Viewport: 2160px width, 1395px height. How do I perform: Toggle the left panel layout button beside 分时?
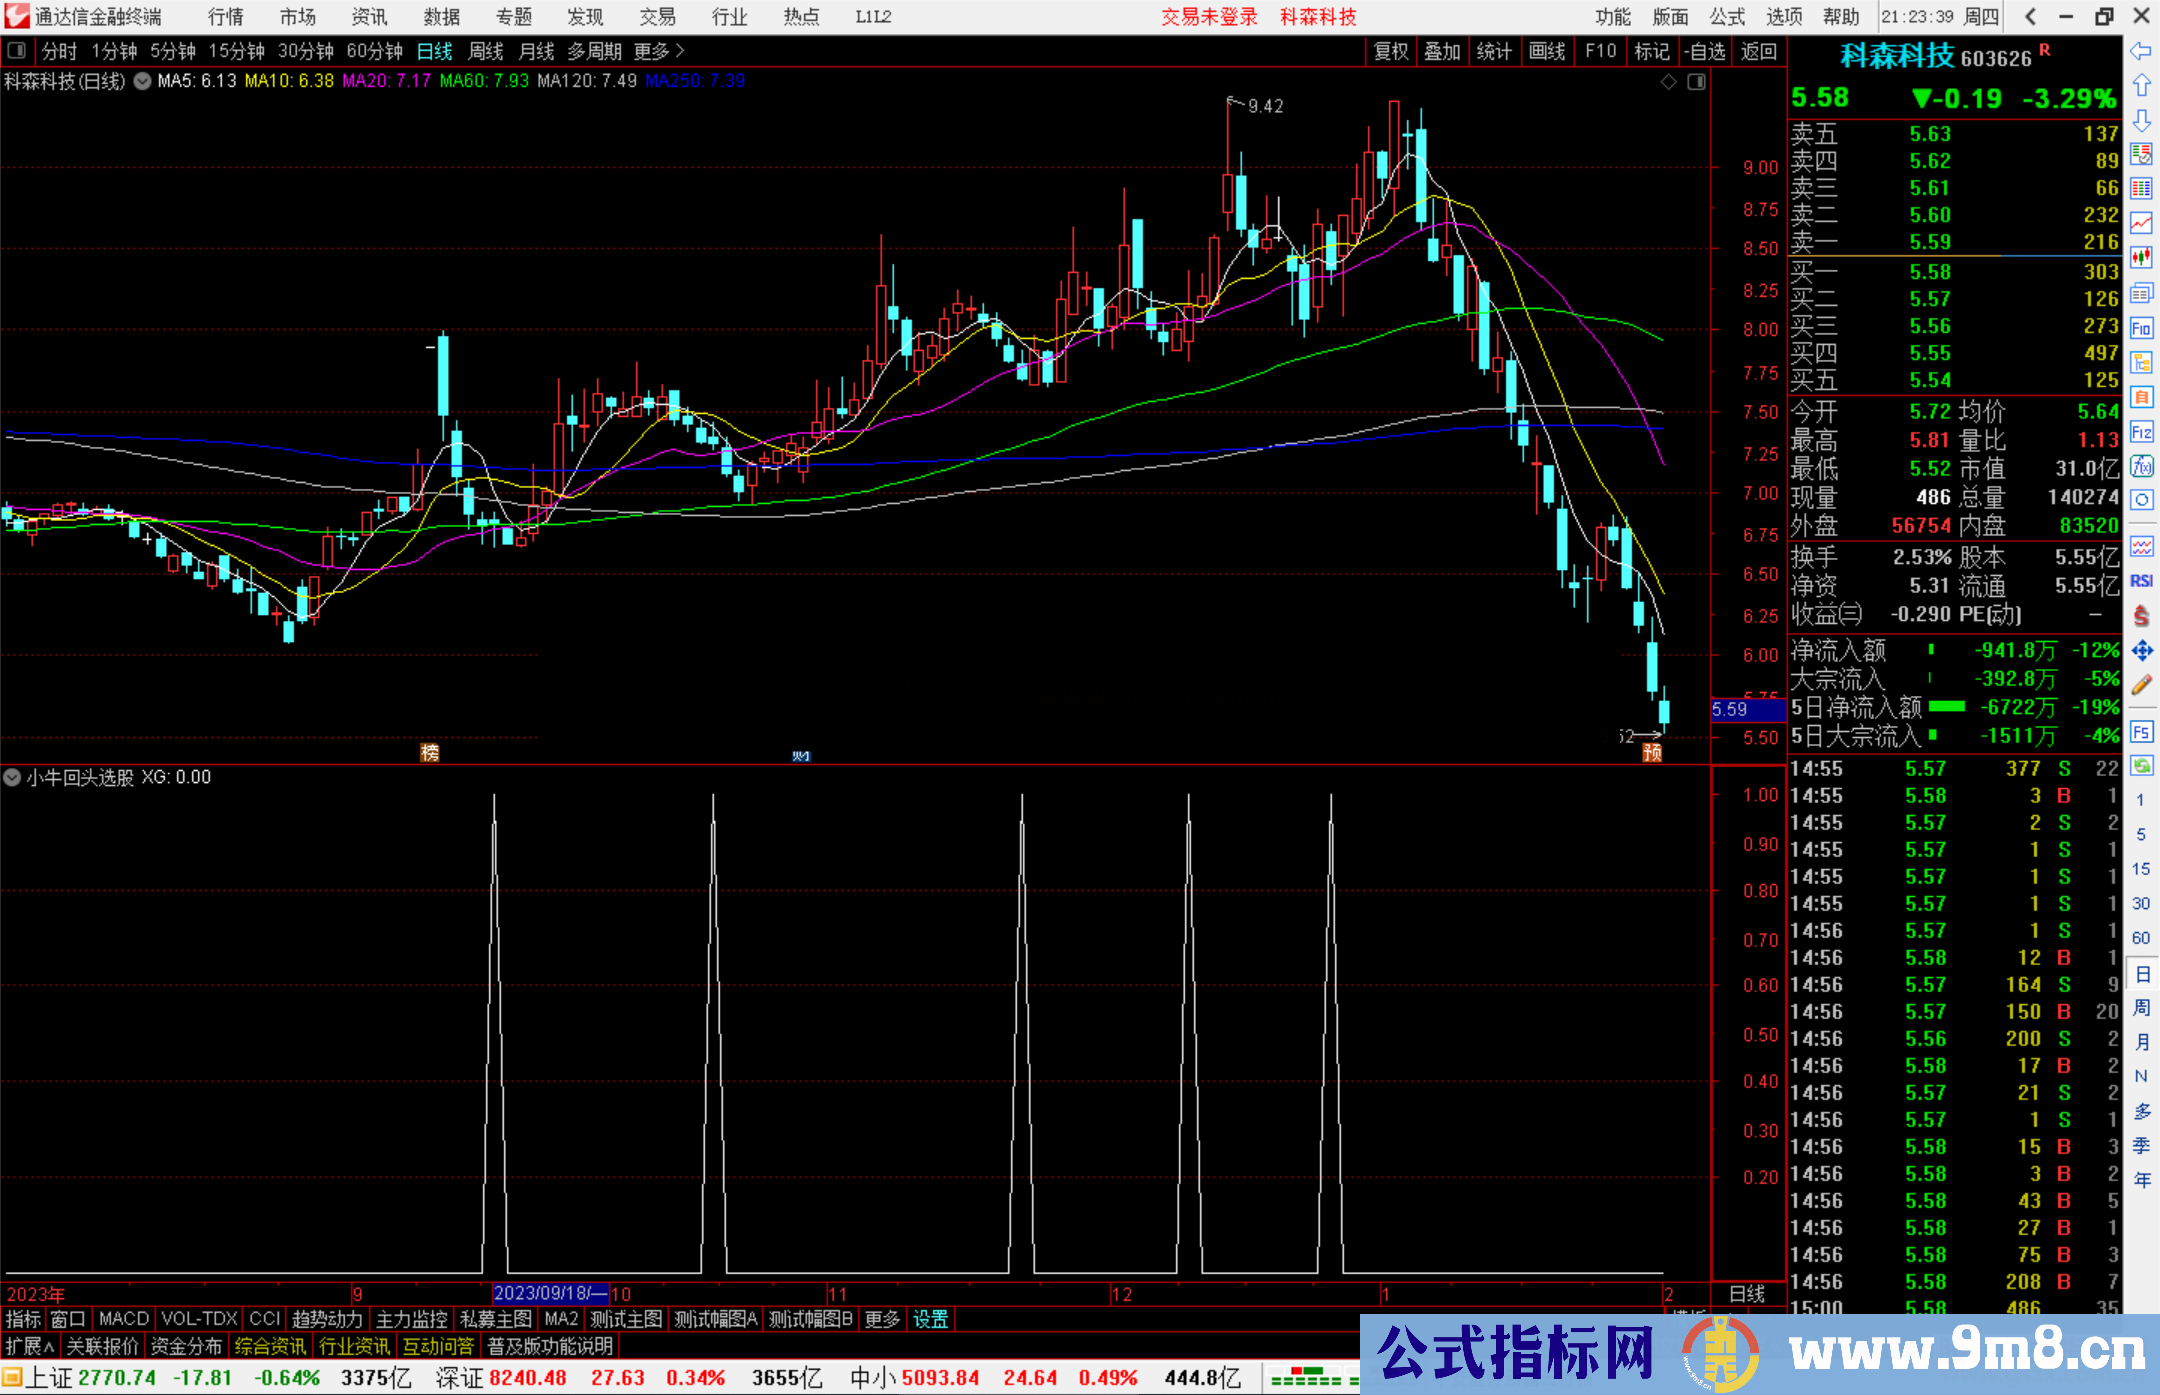(x=17, y=51)
